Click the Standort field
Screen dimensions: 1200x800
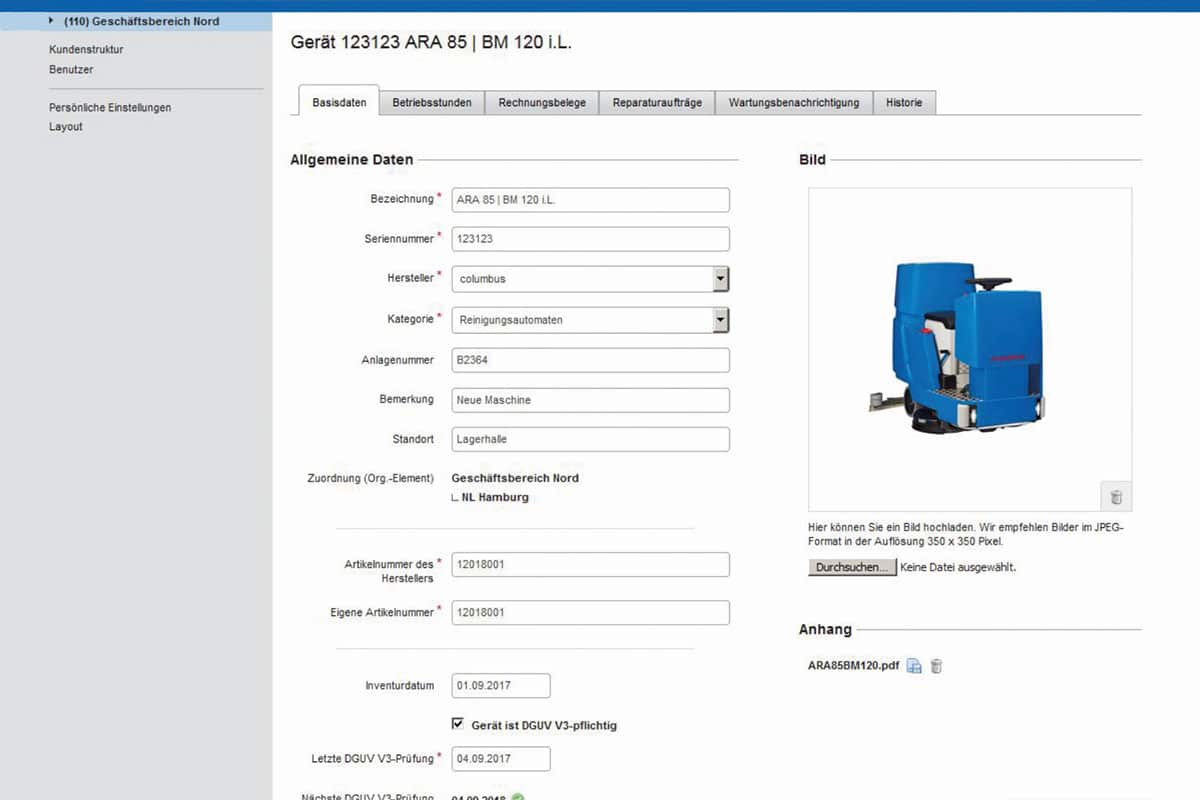click(x=590, y=439)
